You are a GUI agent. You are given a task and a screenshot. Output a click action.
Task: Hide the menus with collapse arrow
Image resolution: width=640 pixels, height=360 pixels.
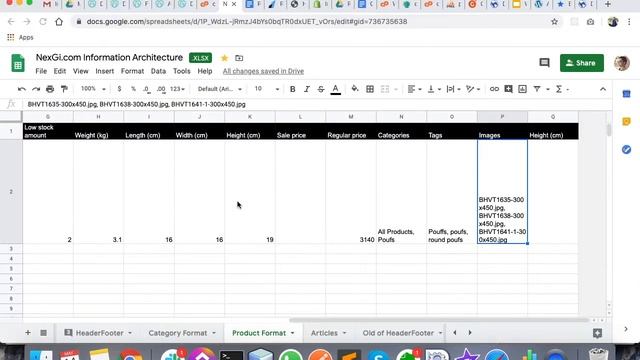603,89
